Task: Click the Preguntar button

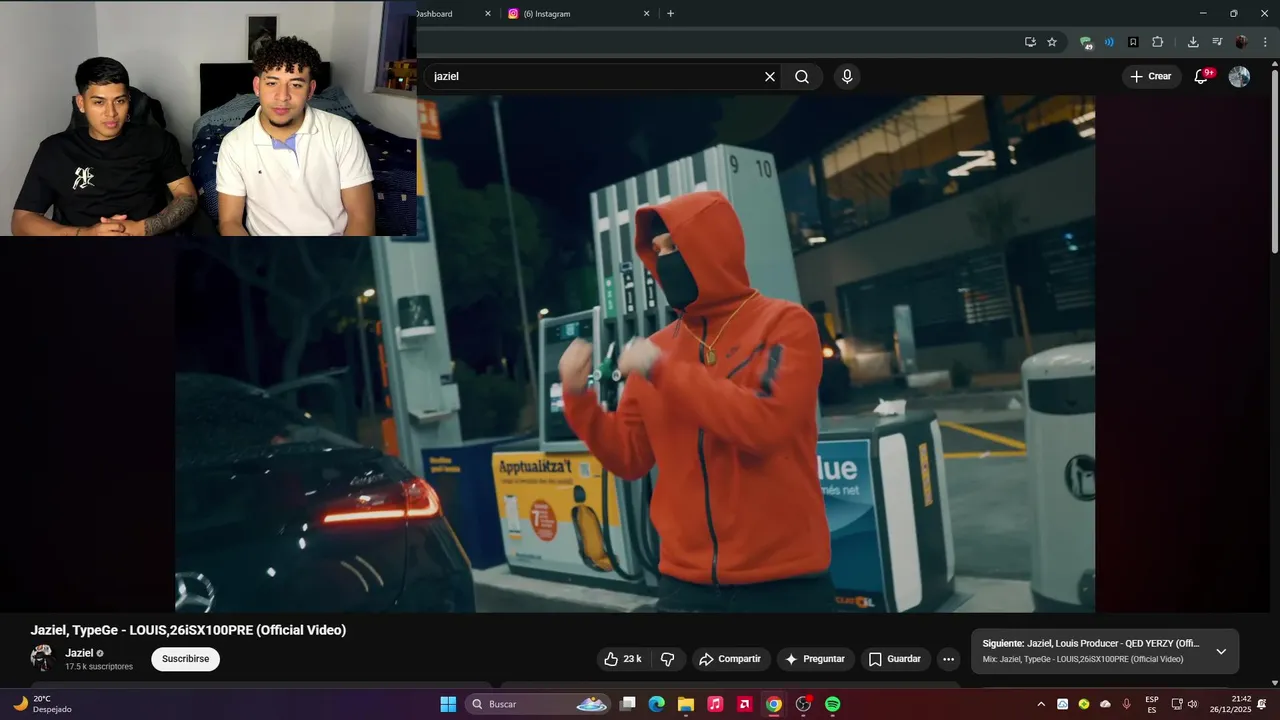Action: 816,659
